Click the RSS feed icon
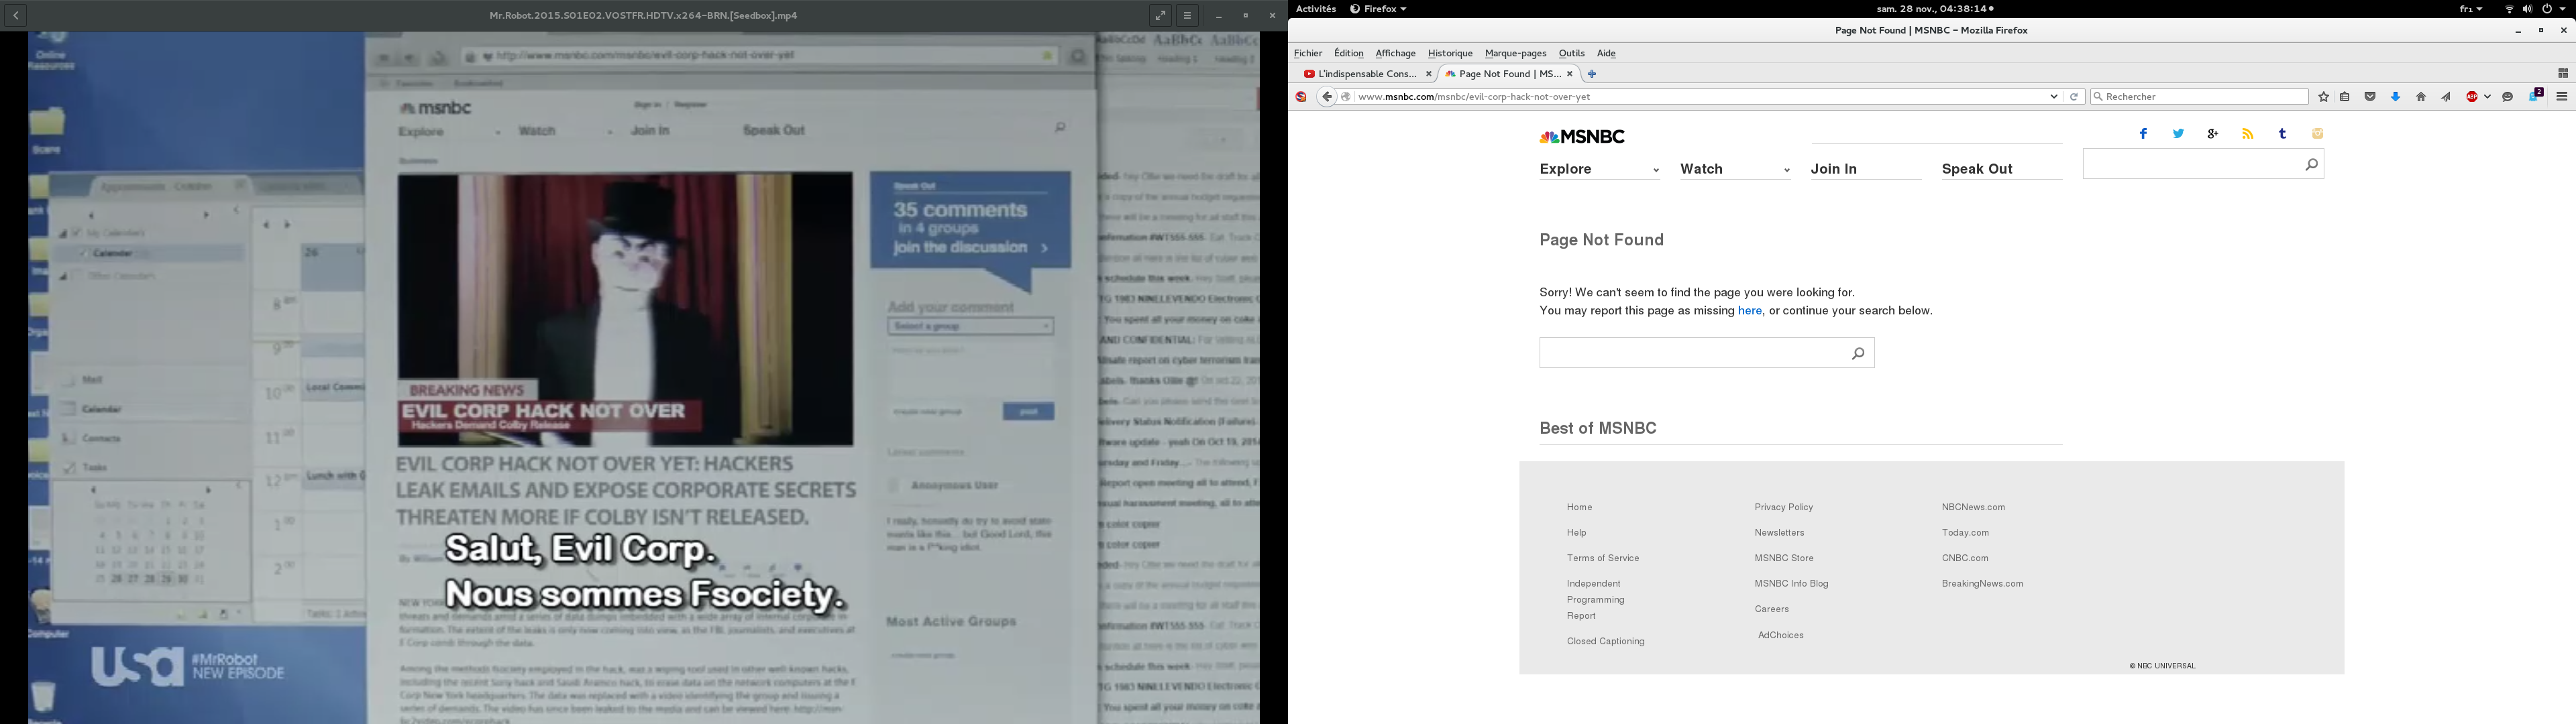Screen dimensions: 2576x724 pos(2247,134)
